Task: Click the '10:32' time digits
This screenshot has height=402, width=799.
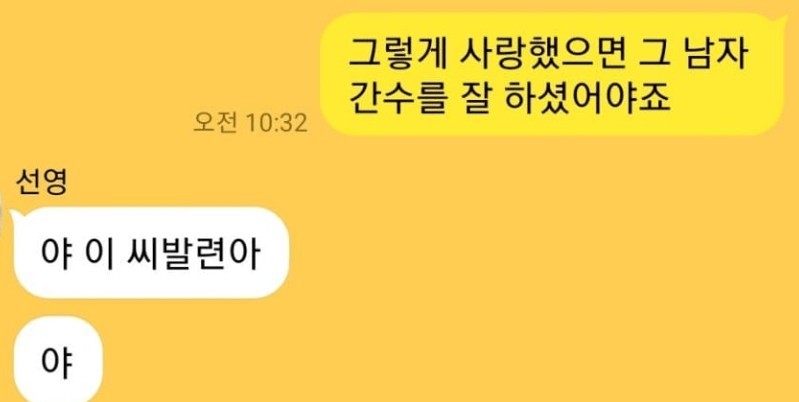Action: point(276,123)
